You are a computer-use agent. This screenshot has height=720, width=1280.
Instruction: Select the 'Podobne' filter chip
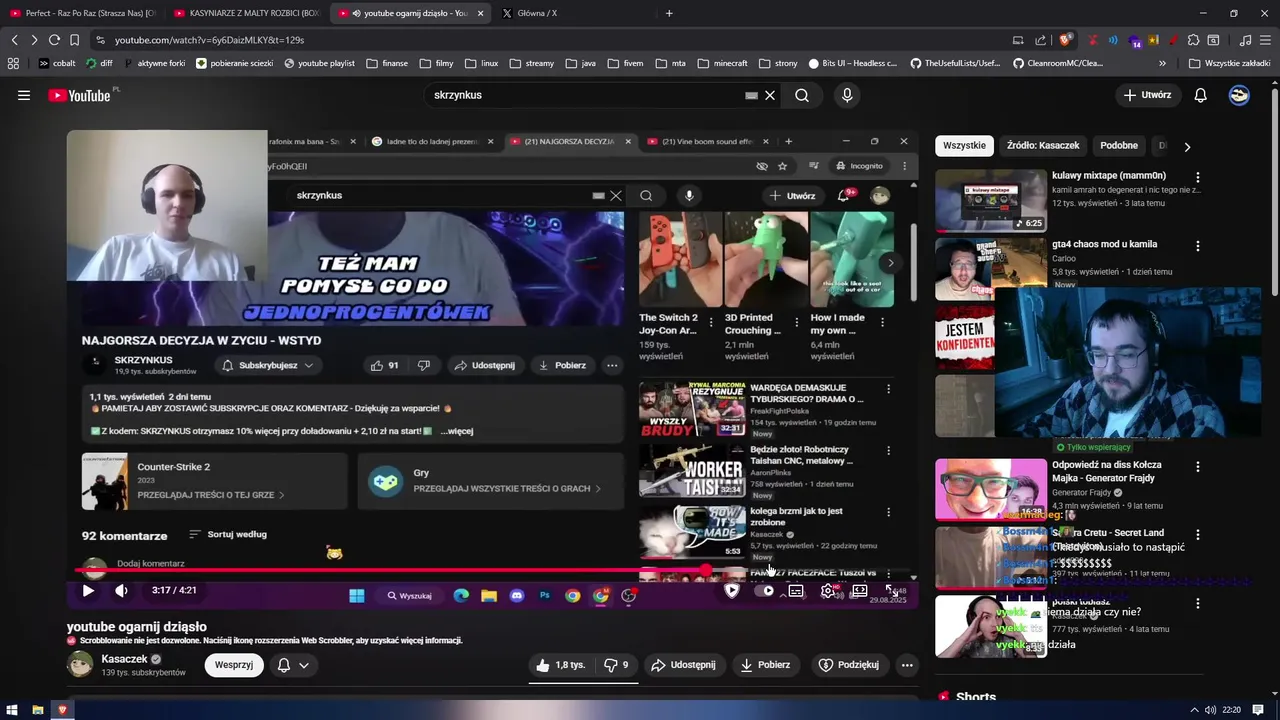1119,146
